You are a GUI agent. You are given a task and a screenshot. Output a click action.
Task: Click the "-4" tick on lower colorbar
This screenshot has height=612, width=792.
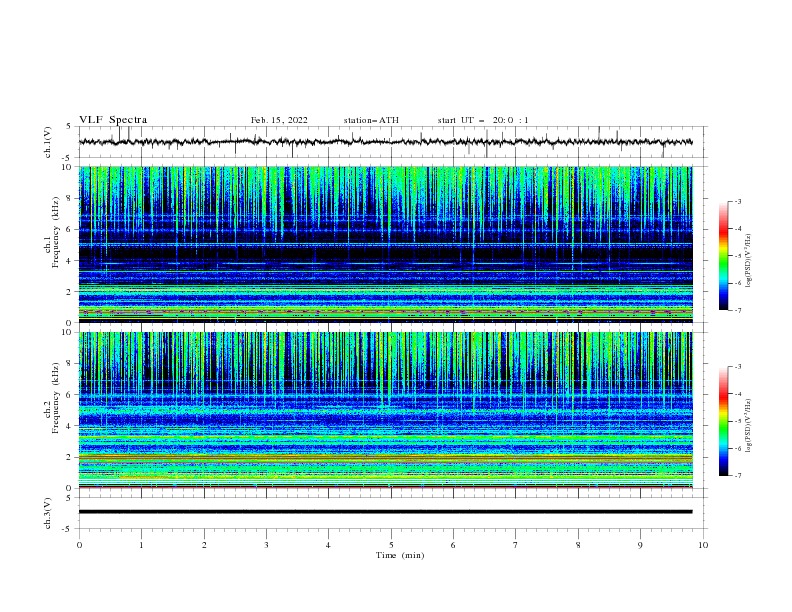tap(738, 394)
